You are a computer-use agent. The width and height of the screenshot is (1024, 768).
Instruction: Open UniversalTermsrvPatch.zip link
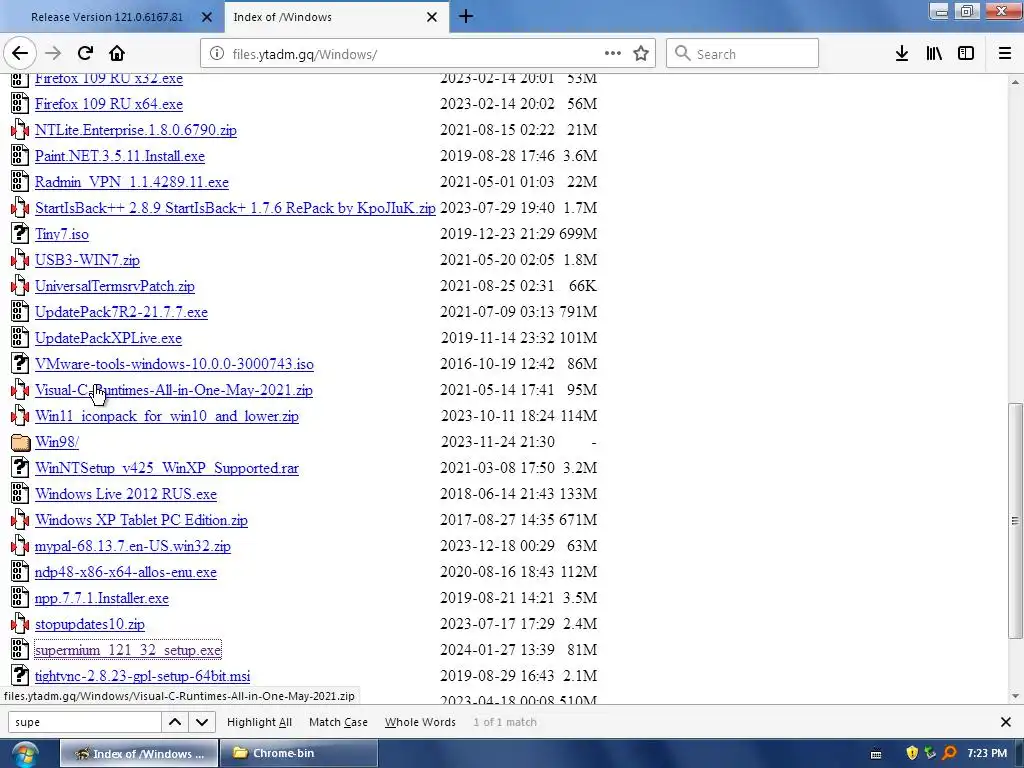(114, 286)
